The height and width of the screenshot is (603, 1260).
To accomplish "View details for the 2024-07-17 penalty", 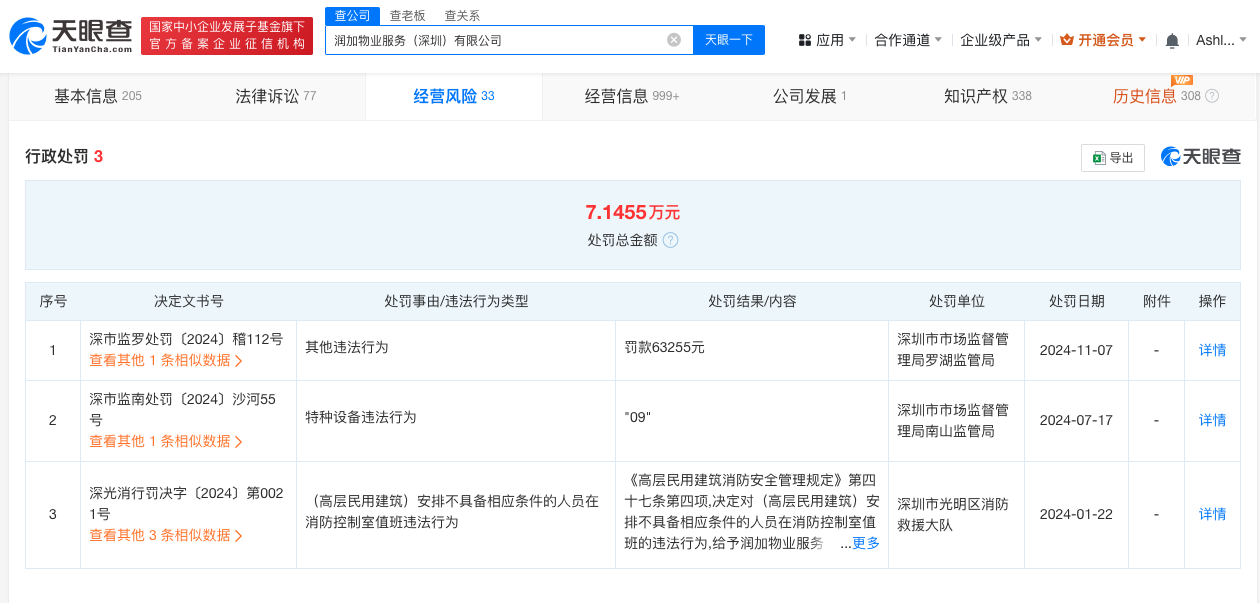I will 1212,420.
